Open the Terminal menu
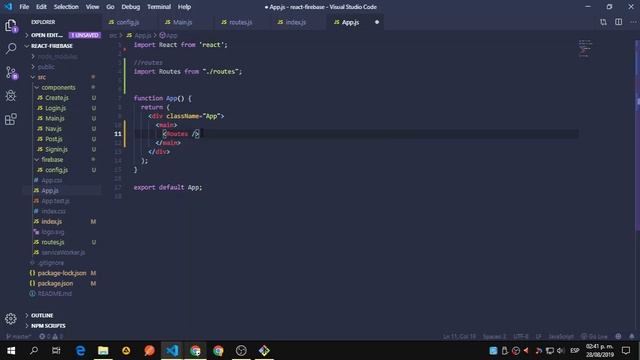 click(159, 7)
